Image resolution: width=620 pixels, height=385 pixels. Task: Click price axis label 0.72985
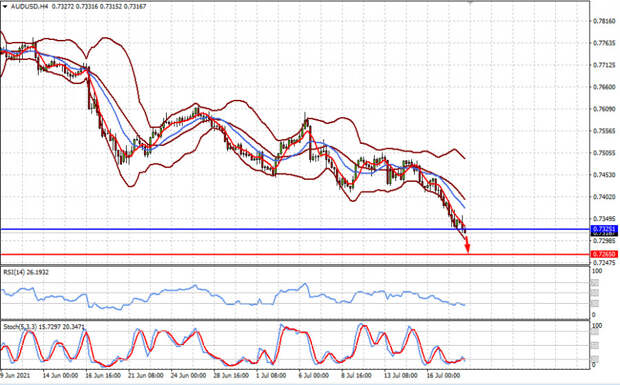(605, 240)
